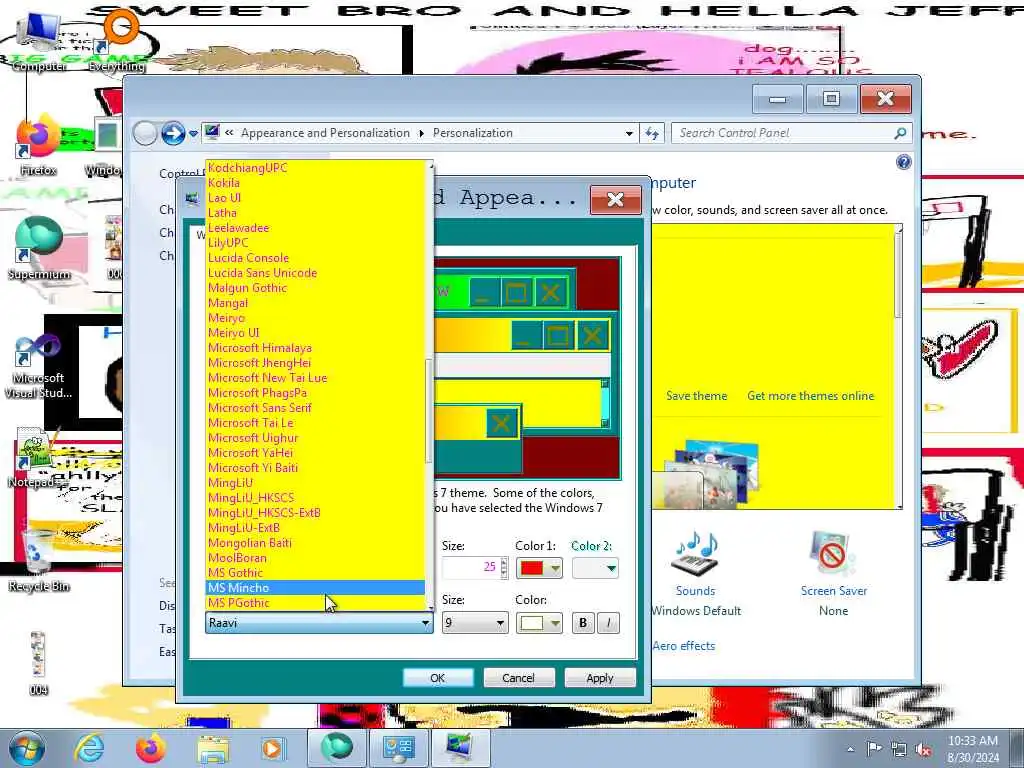Open Microsoft Visual Studio desktop shortcut

tap(39, 366)
